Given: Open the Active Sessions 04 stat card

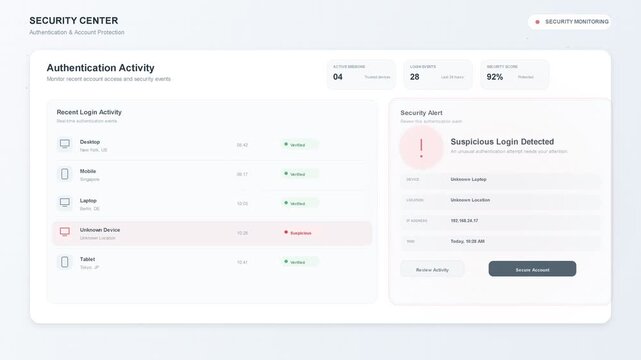Looking at the screenshot, I should pyautogui.click(x=361, y=74).
